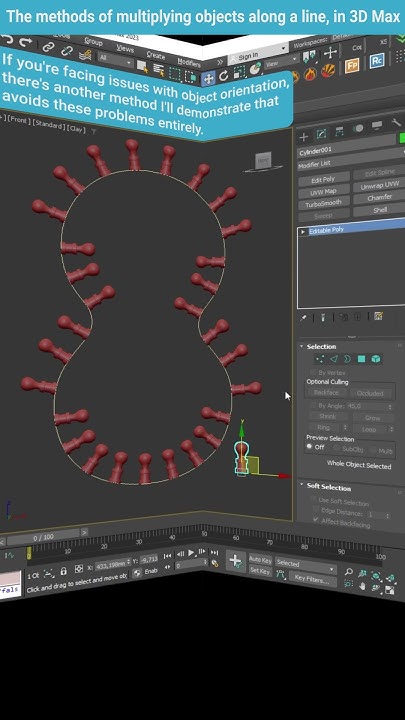Select Edge sub-object level icon
The height and width of the screenshot is (720, 405).
pos(334,359)
